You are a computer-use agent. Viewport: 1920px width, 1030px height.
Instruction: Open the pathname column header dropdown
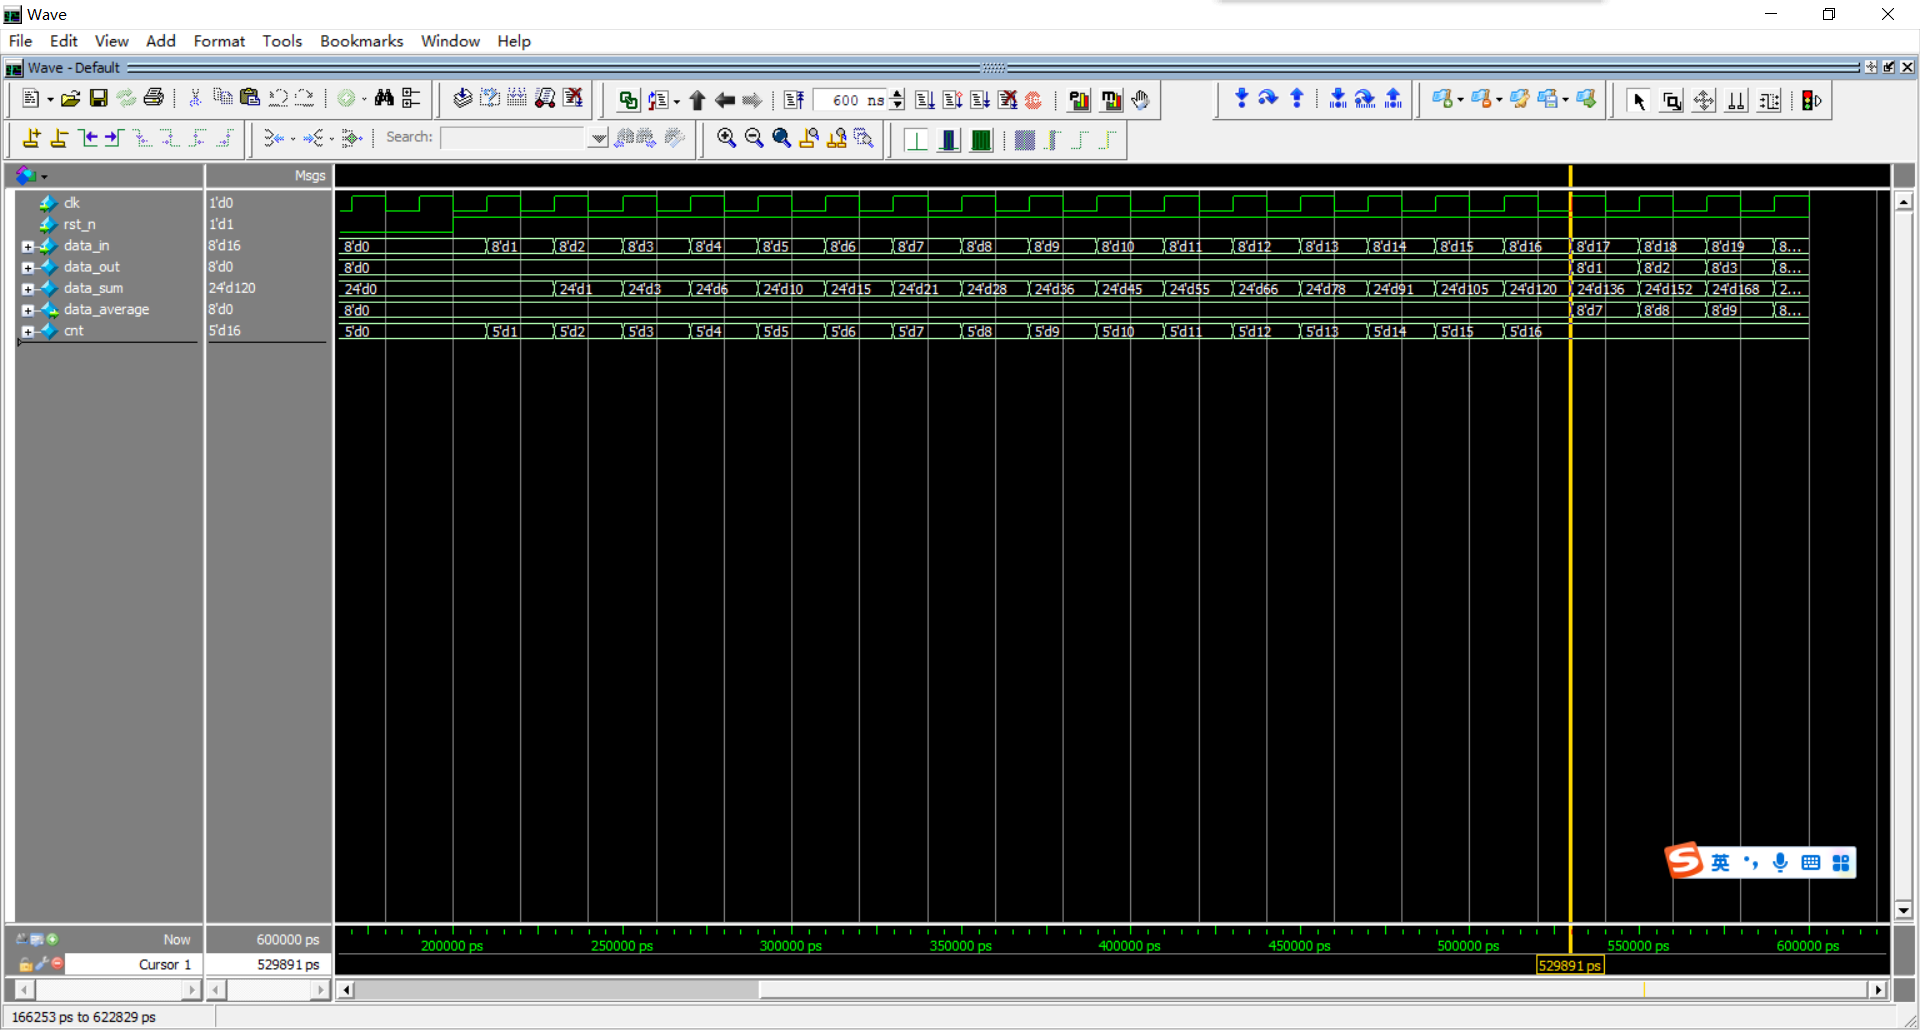(x=44, y=176)
